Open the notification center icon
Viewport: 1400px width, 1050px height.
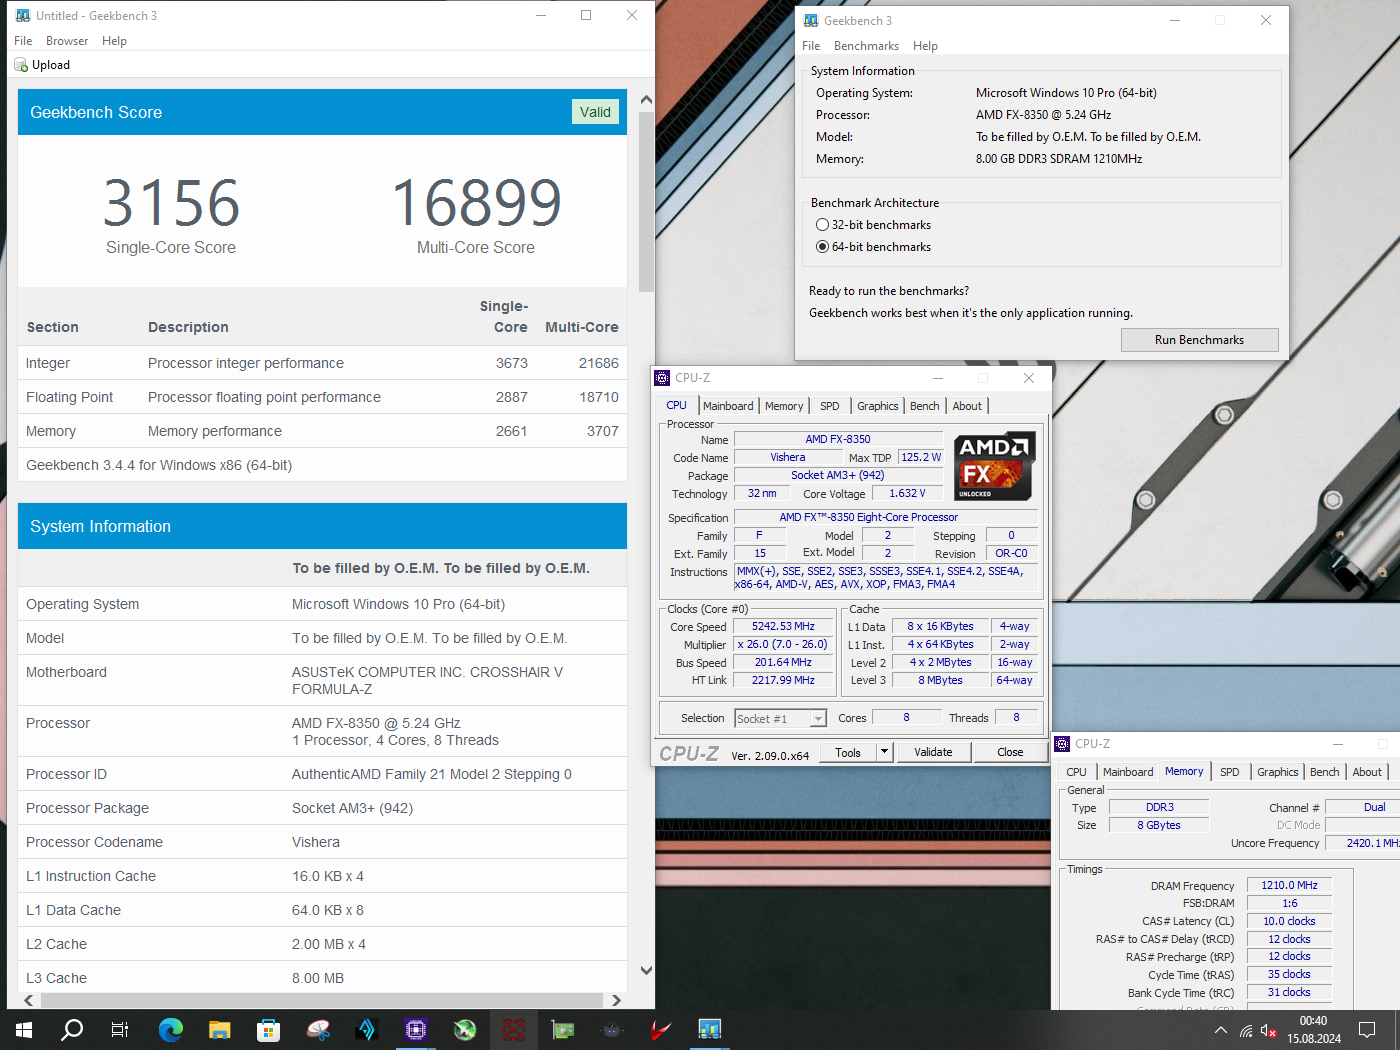[1367, 1030]
